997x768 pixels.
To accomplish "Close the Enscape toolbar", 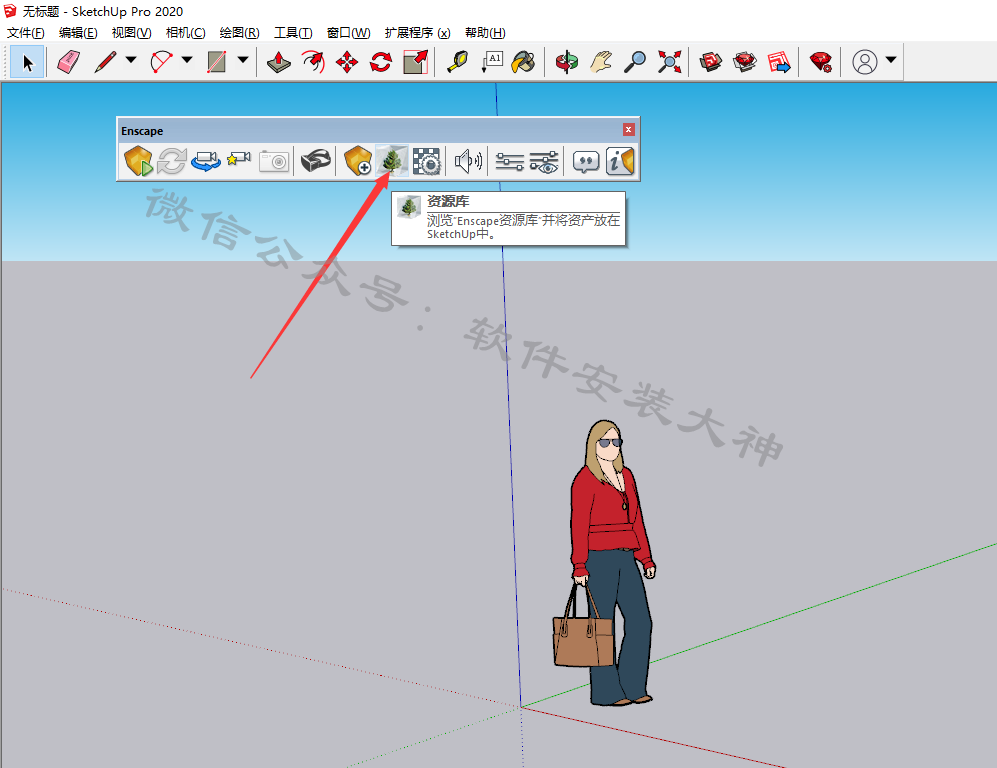I will 628,130.
